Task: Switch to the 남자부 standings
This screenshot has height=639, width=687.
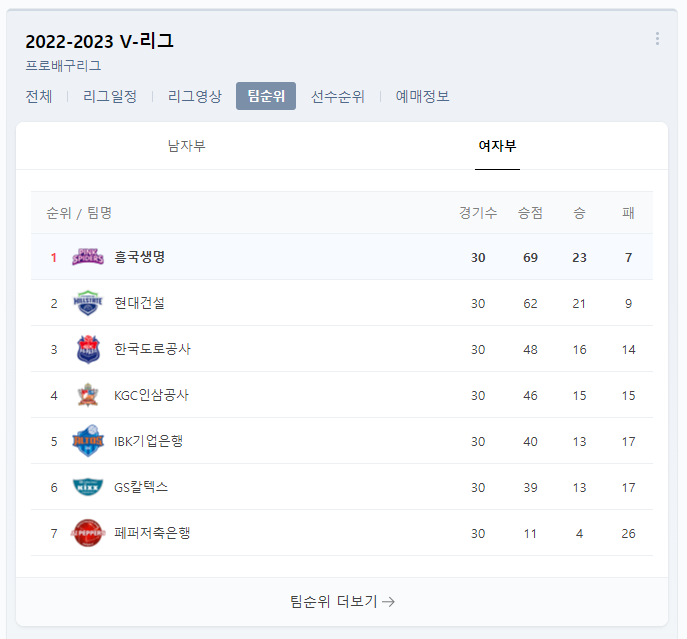Action: (x=187, y=146)
